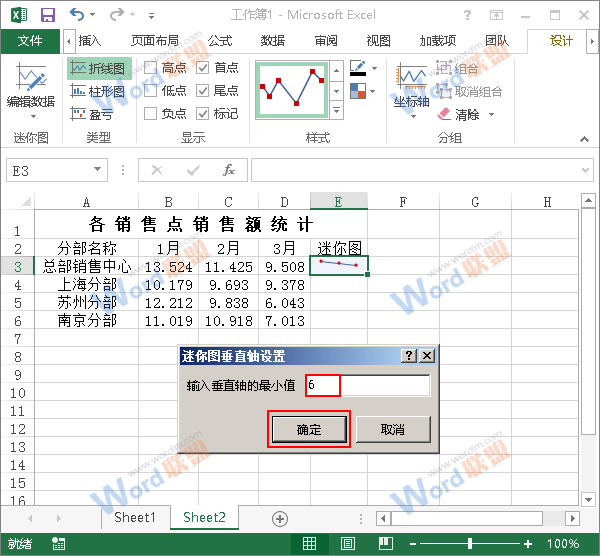Select 折线图 sparkline type

[99, 68]
